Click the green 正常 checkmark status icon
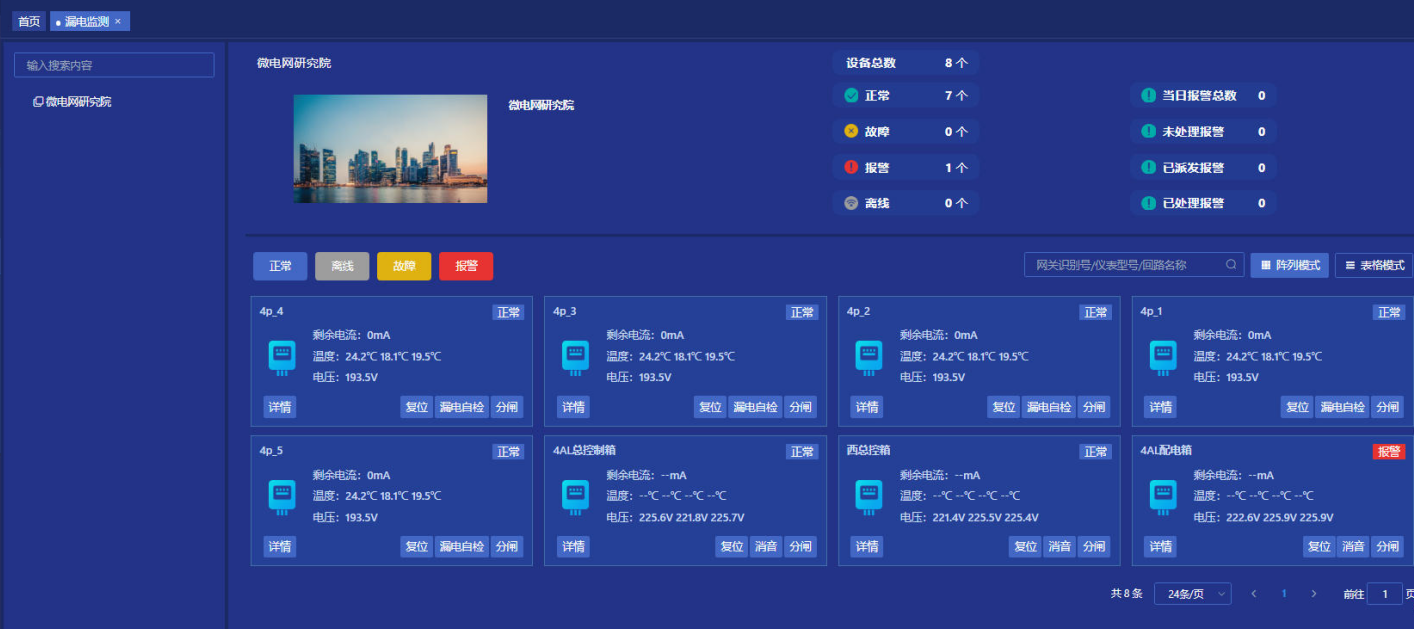Viewport: 1414px width, 629px height. point(851,96)
